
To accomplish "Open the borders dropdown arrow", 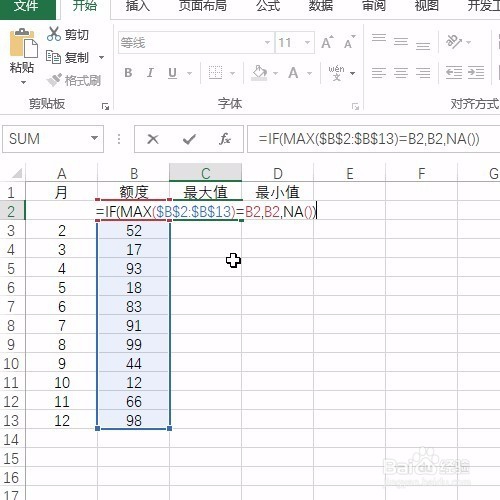I will point(232,73).
